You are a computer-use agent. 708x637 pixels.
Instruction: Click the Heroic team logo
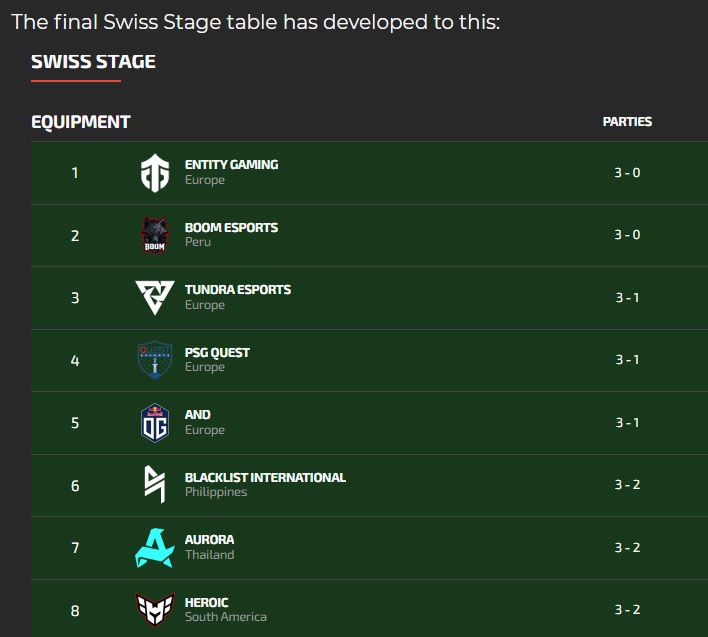point(155,608)
